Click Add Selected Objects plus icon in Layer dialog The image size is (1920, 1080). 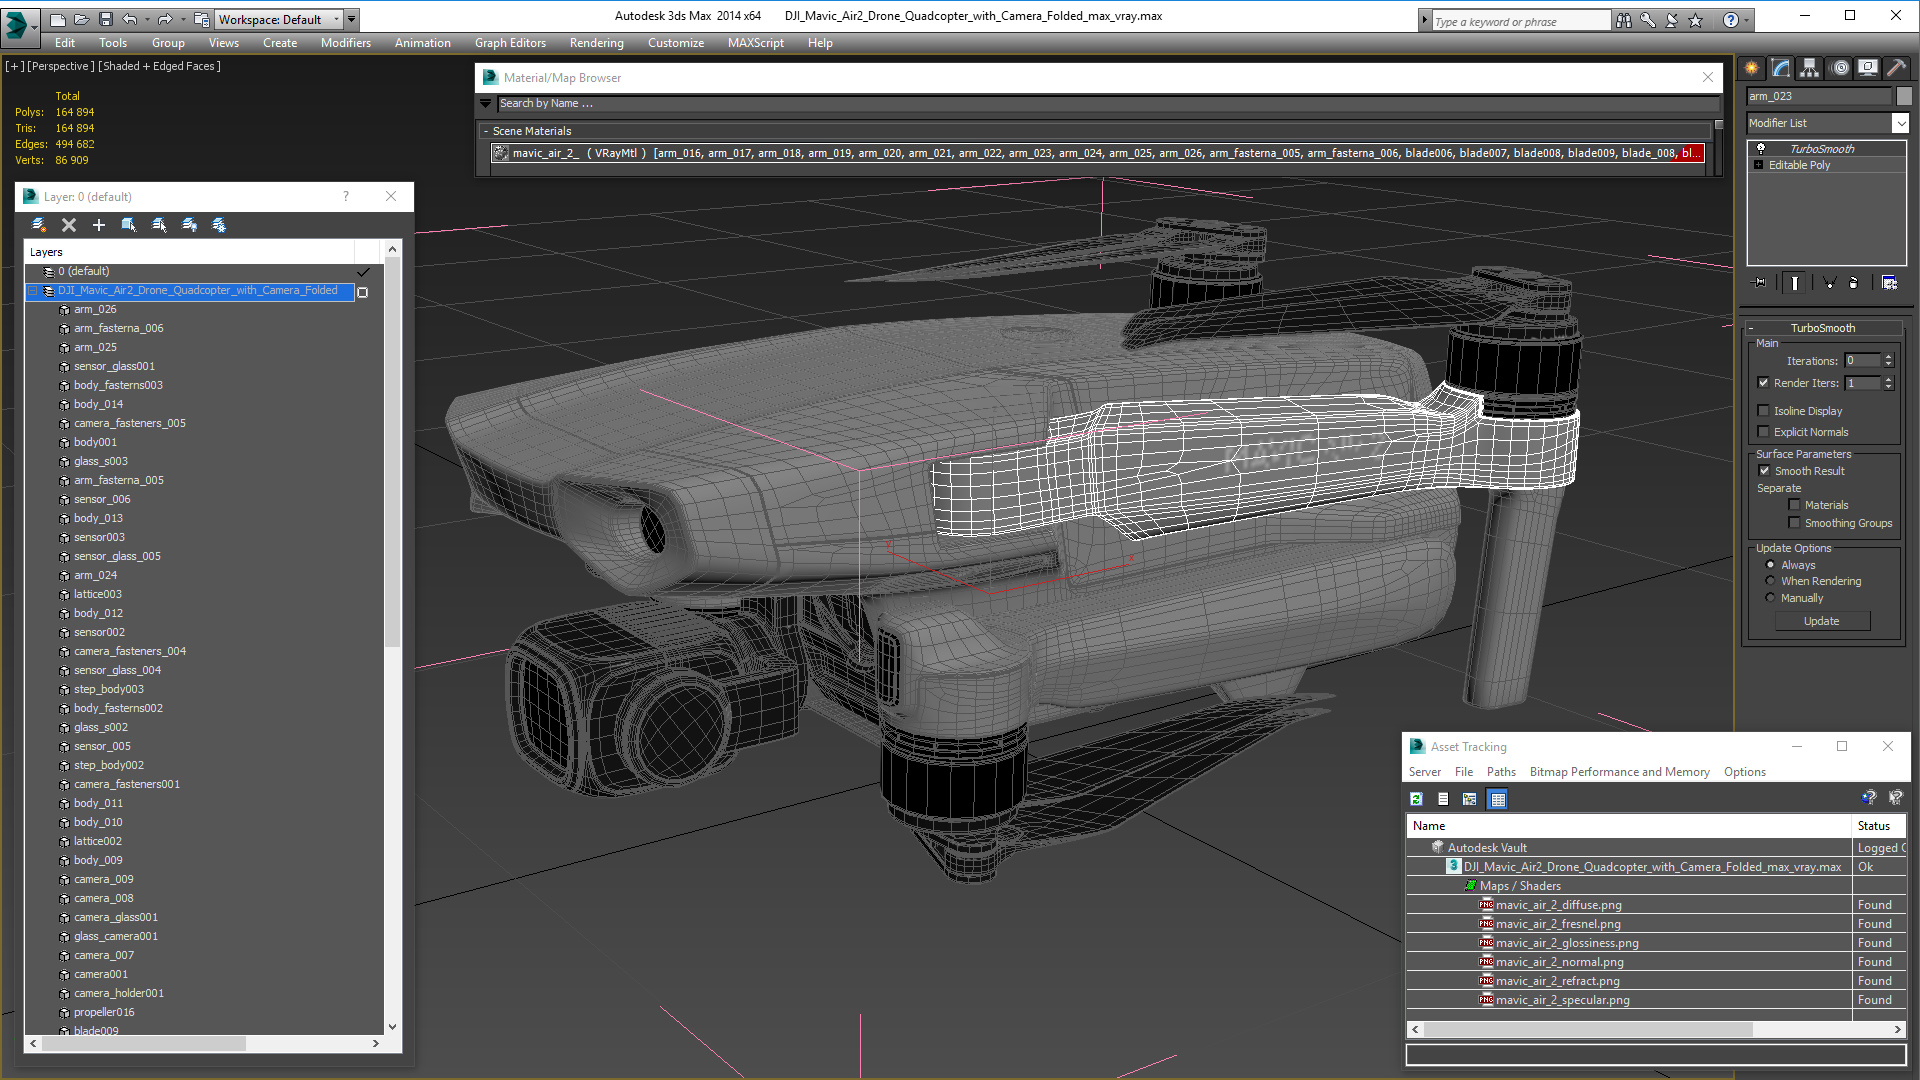click(99, 225)
